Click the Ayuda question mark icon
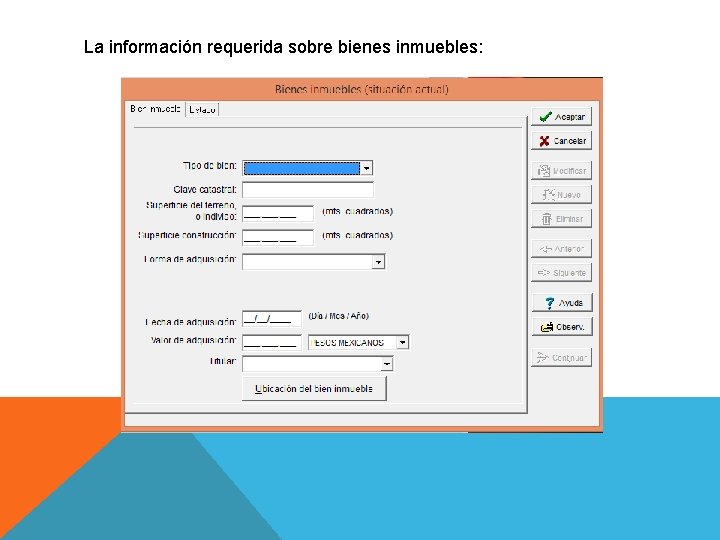Screen dimensions: 720x540 [x=550, y=303]
